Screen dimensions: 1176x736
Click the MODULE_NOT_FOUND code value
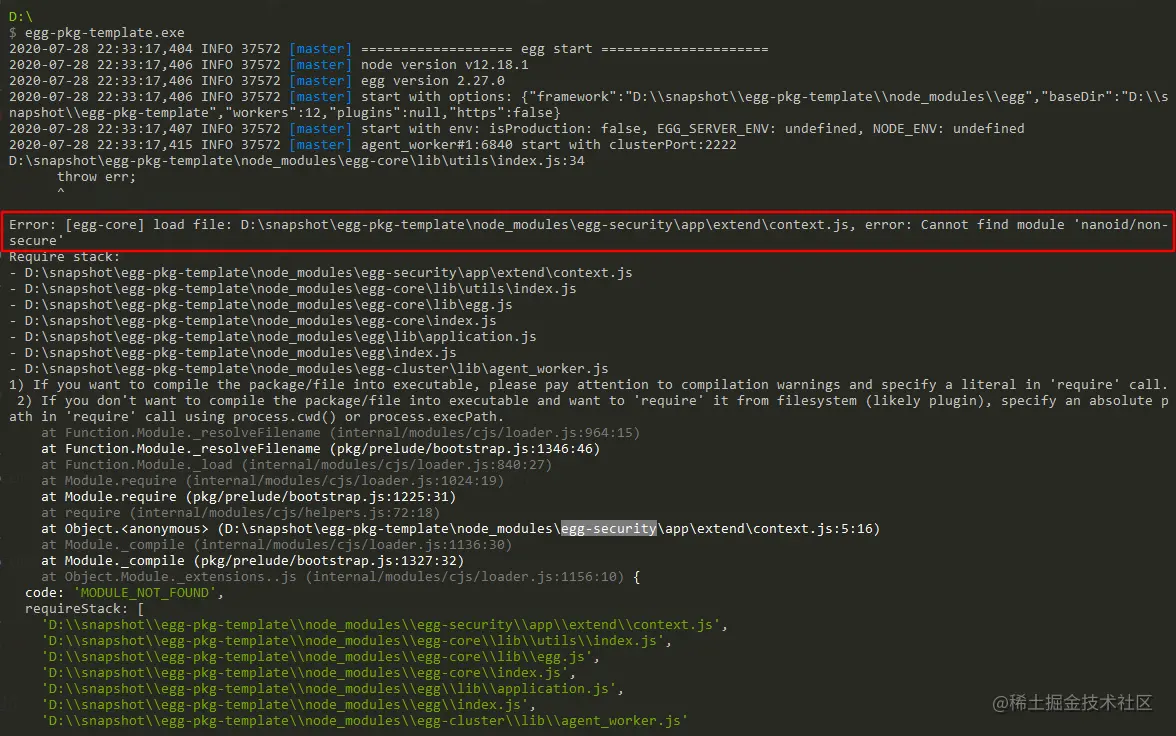coord(145,593)
